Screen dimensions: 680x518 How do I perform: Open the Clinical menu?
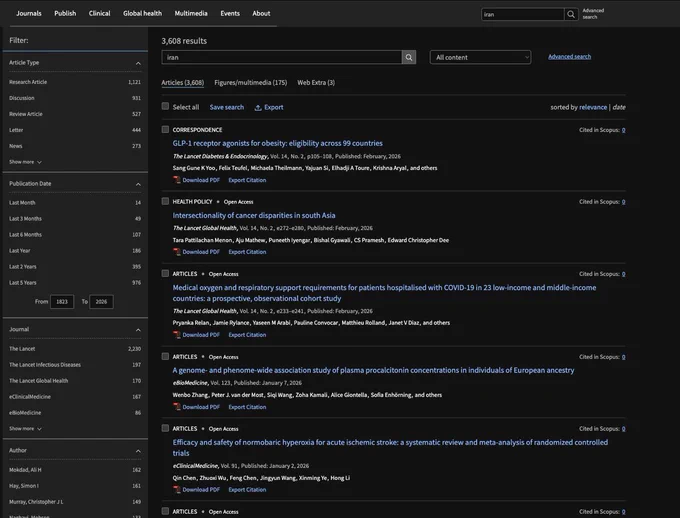99,13
